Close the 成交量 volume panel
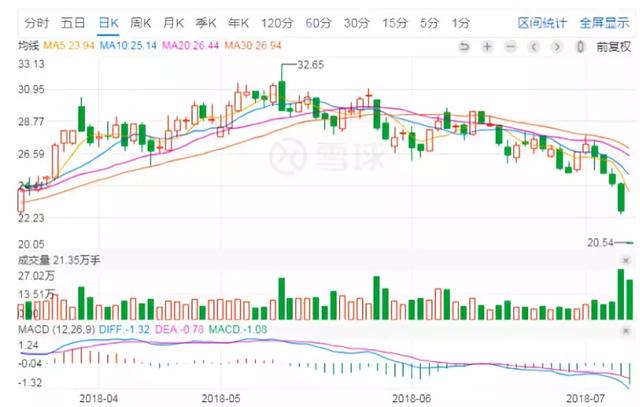This screenshot has width=640, height=407. tap(626, 260)
